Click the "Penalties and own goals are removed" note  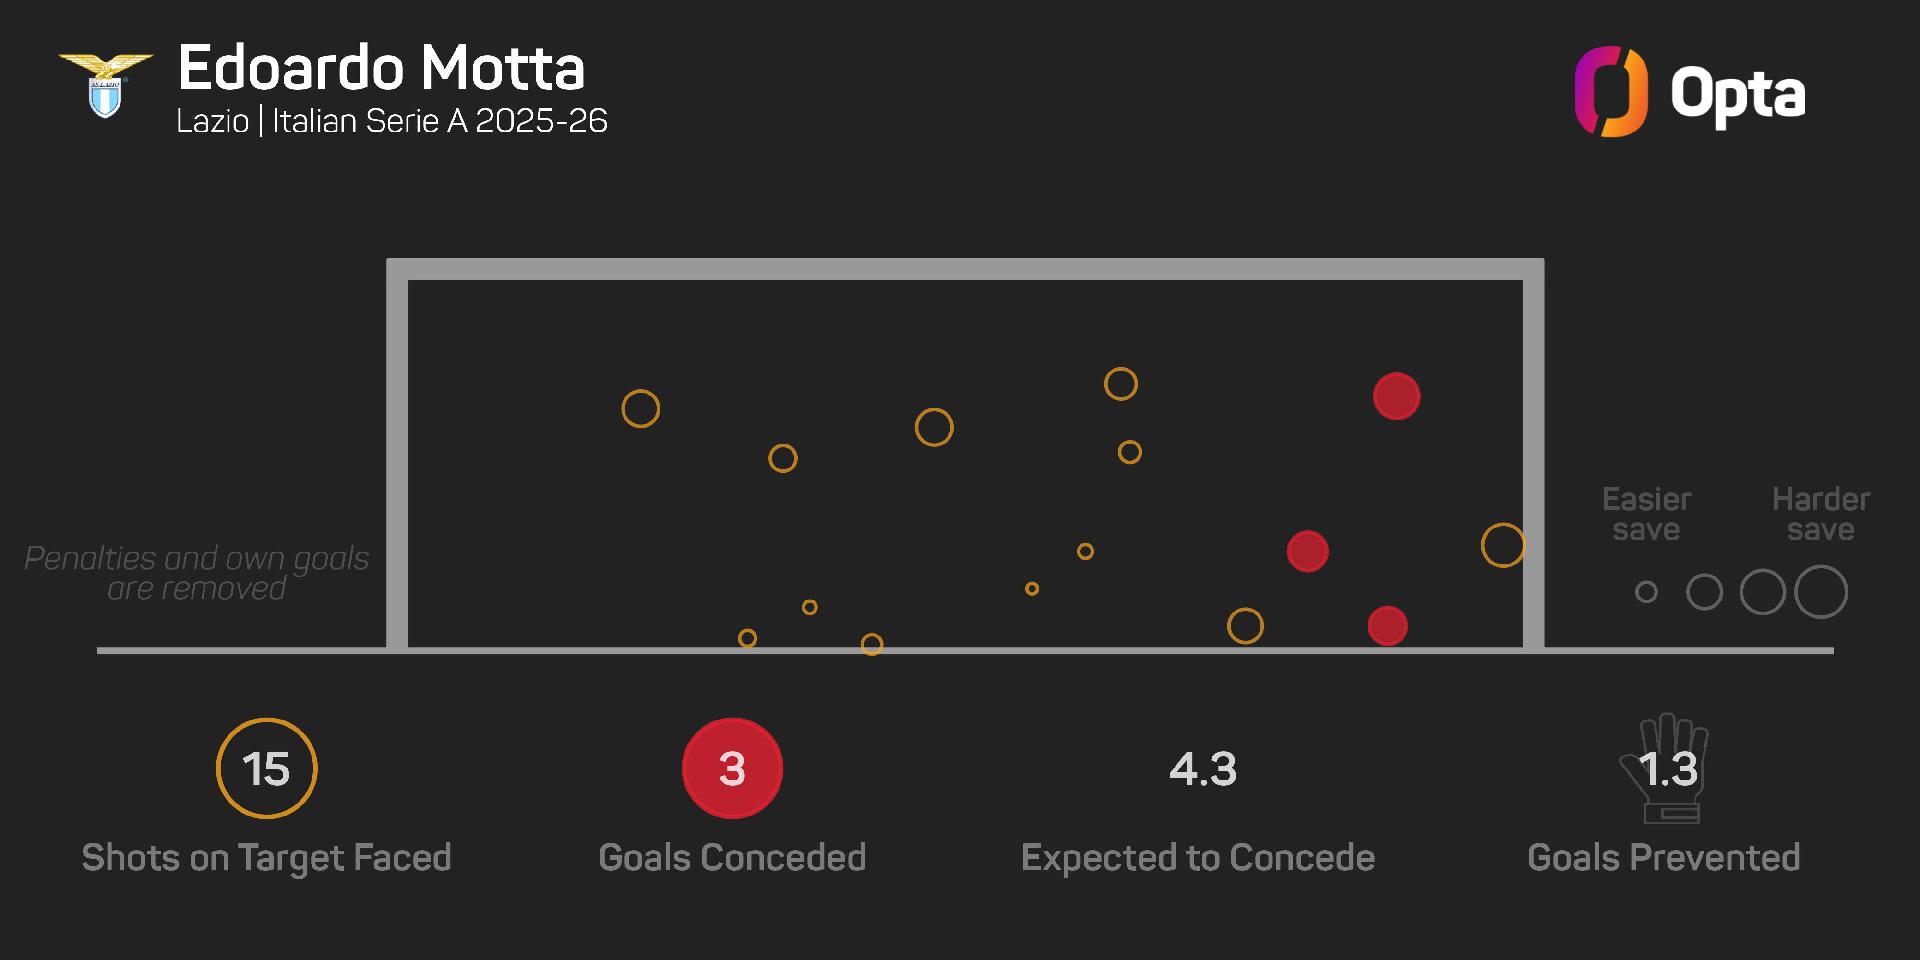tap(196, 573)
